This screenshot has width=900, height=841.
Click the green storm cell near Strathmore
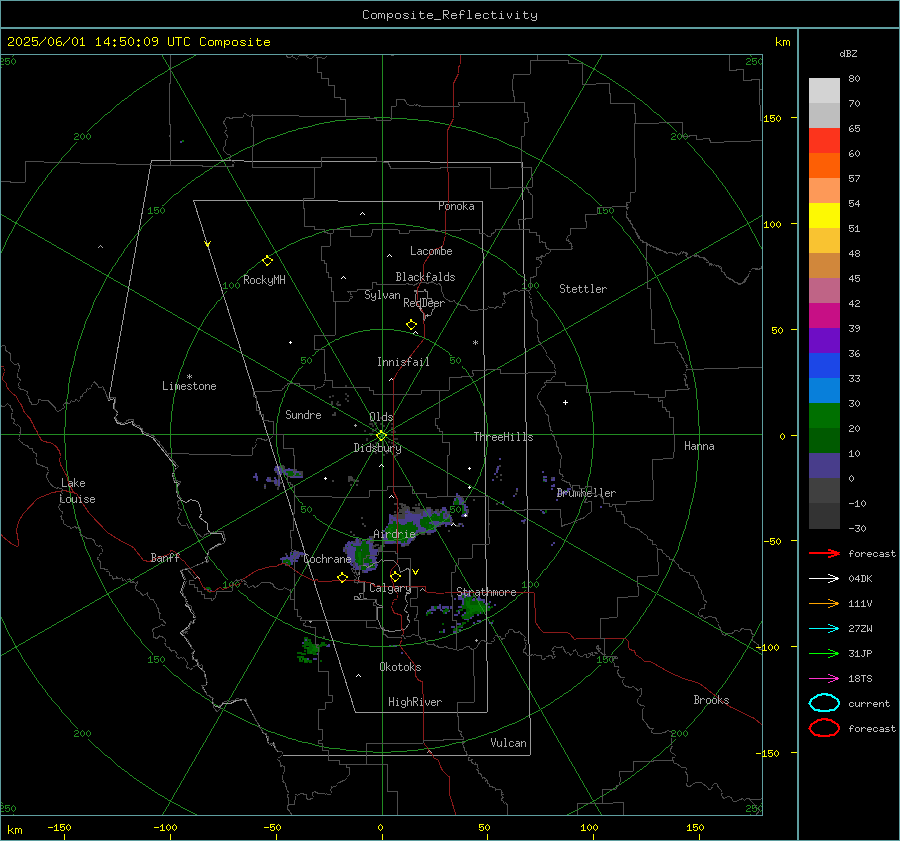(474, 606)
